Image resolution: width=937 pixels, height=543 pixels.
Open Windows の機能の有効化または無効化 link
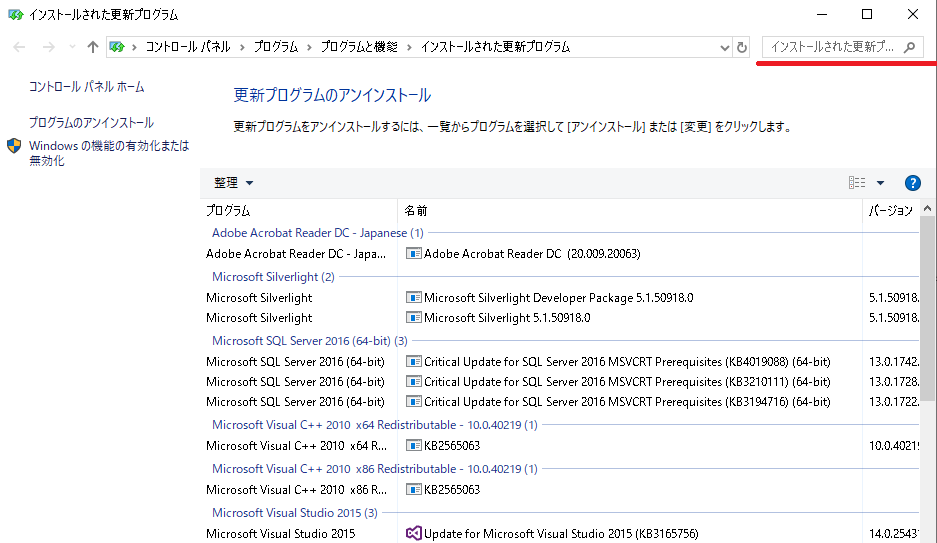click(109, 153)
